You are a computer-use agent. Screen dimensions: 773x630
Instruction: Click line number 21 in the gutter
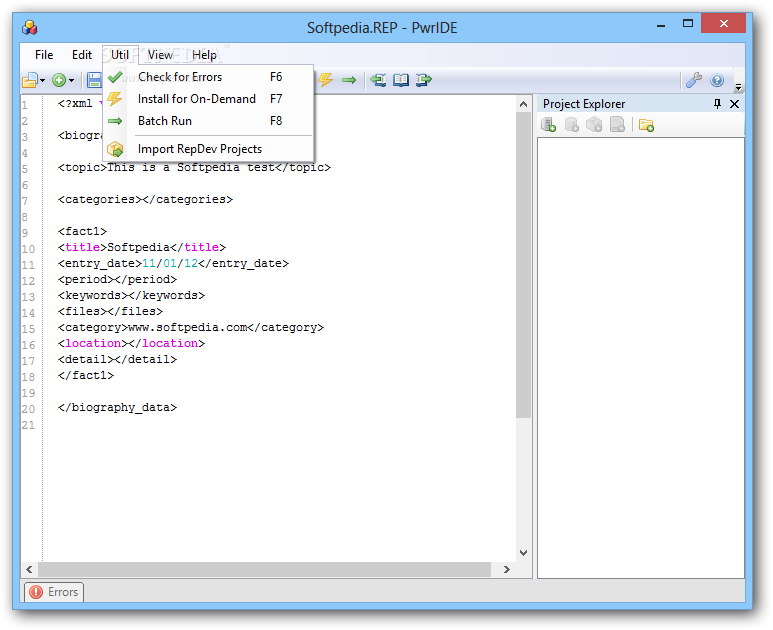(29, 425)
